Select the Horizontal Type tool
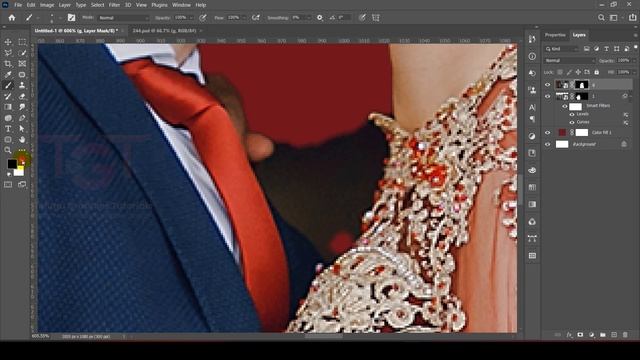Screen dimensions: 640x360 [x=8, y=129]
